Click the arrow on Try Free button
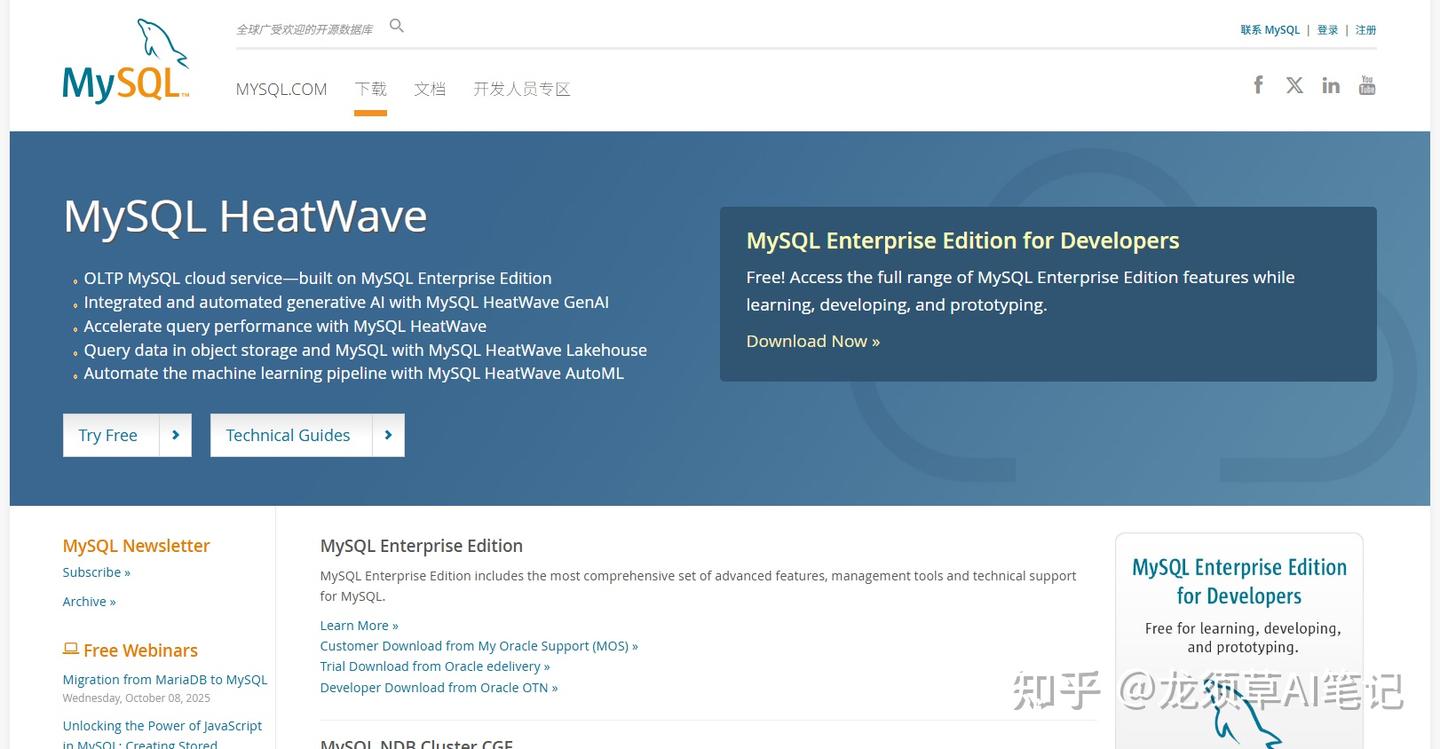This screenshot has width=1440, height=749. (176, 435)
